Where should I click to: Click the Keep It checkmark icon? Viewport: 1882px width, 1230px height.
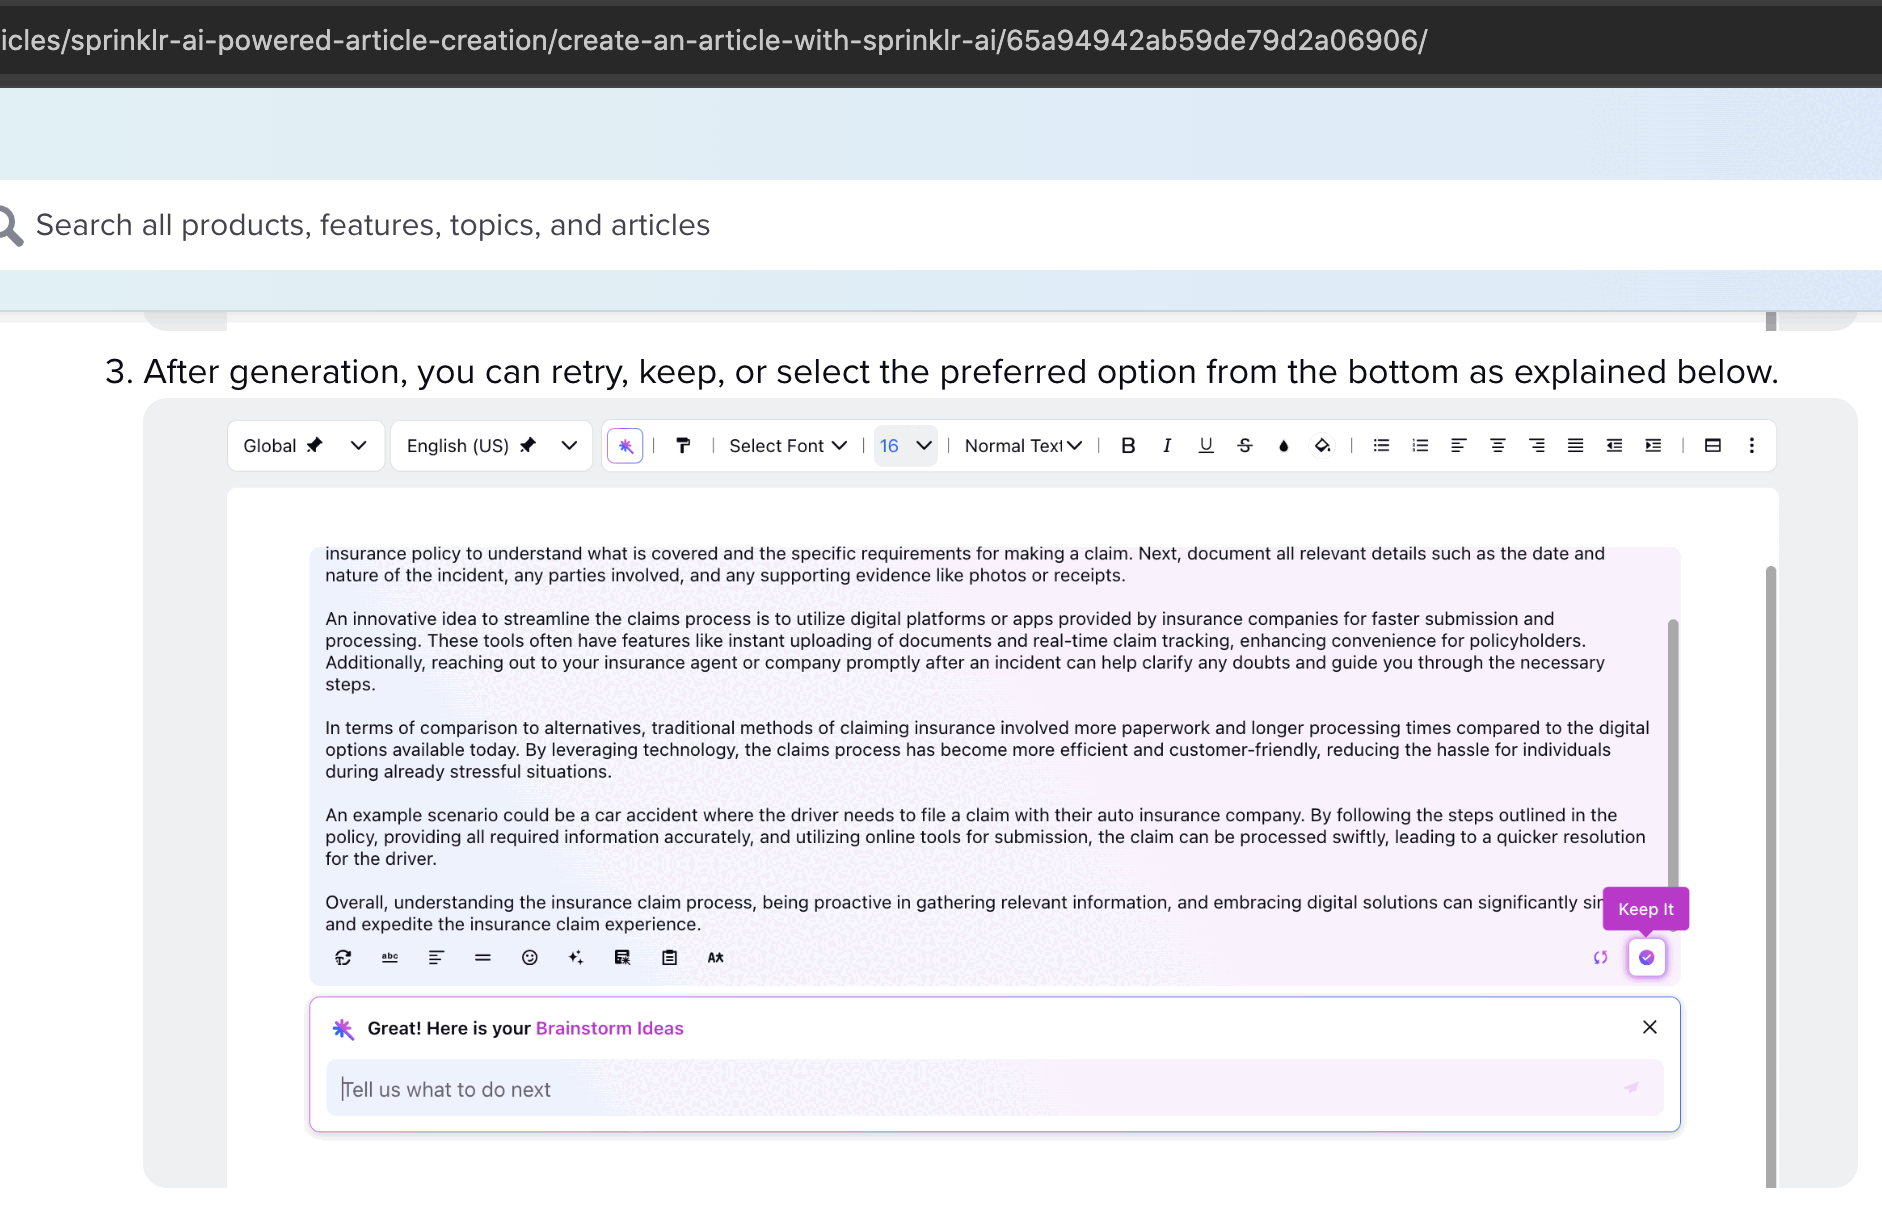(1646, 958)
